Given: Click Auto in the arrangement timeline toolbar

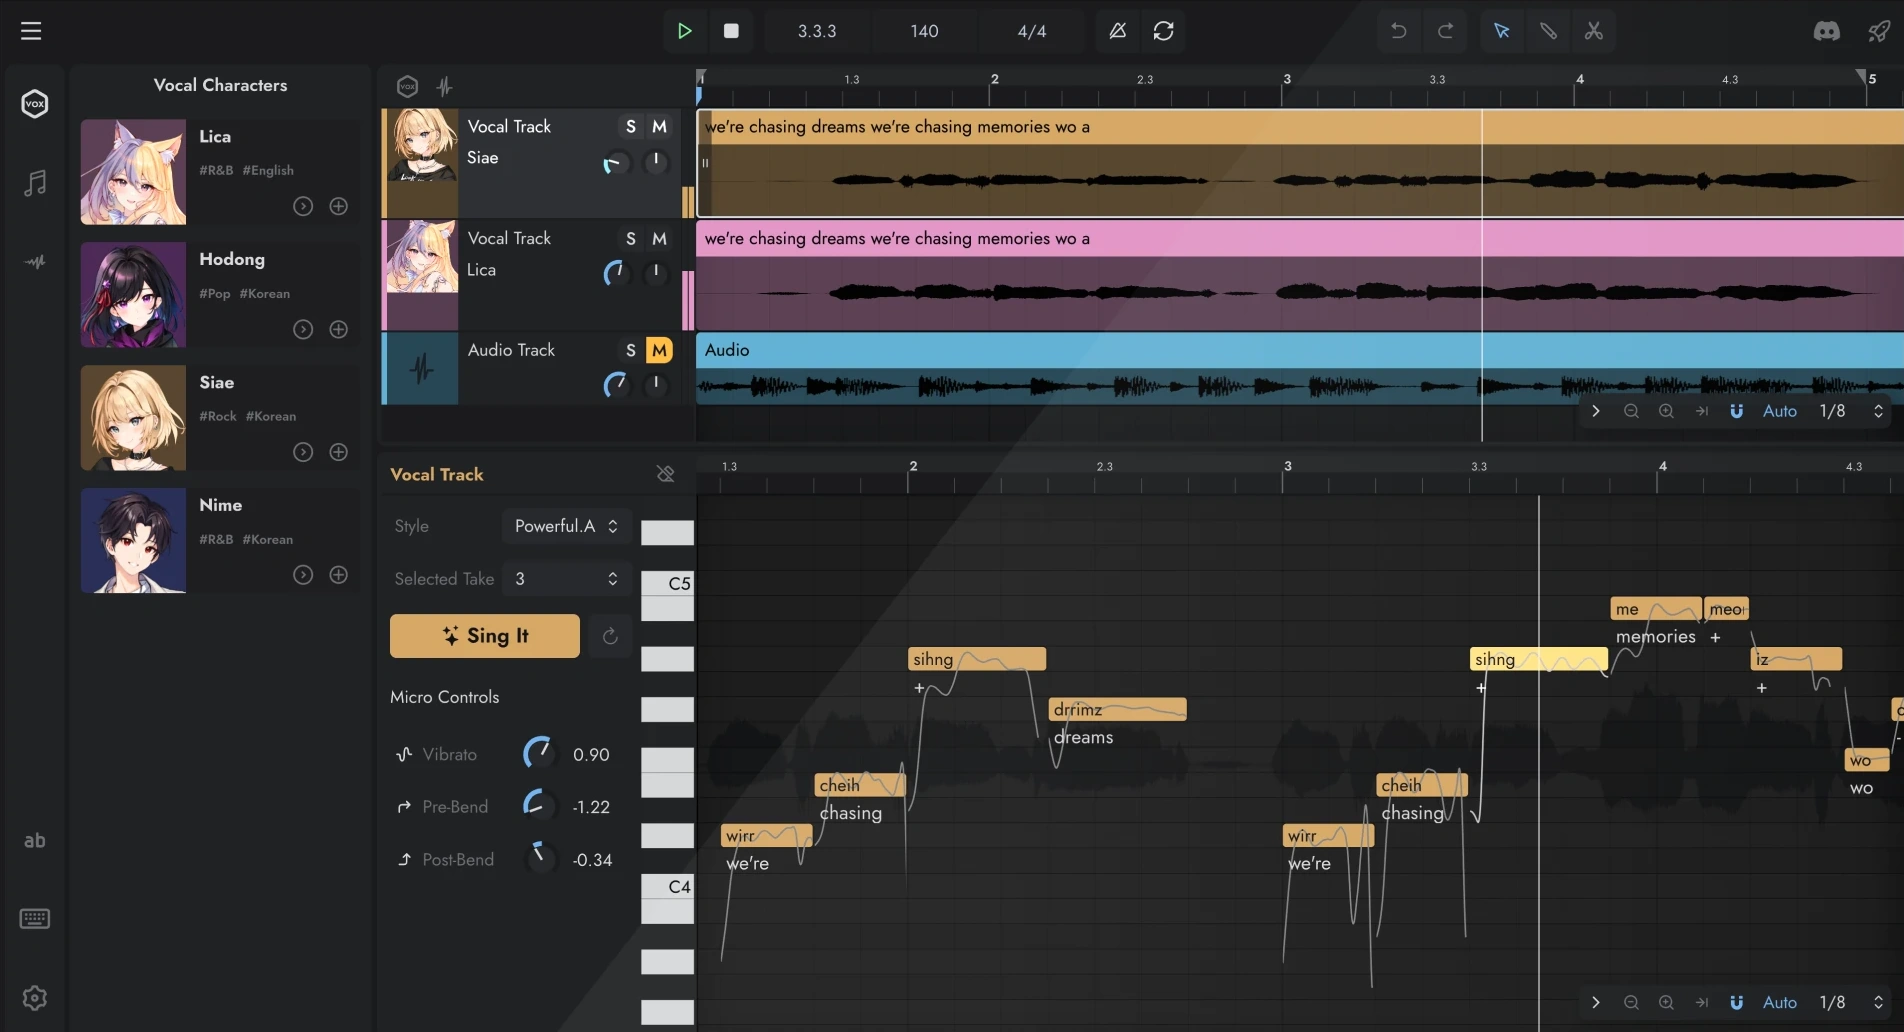Looking at the screenshot, I should [x=1779, y=411].
